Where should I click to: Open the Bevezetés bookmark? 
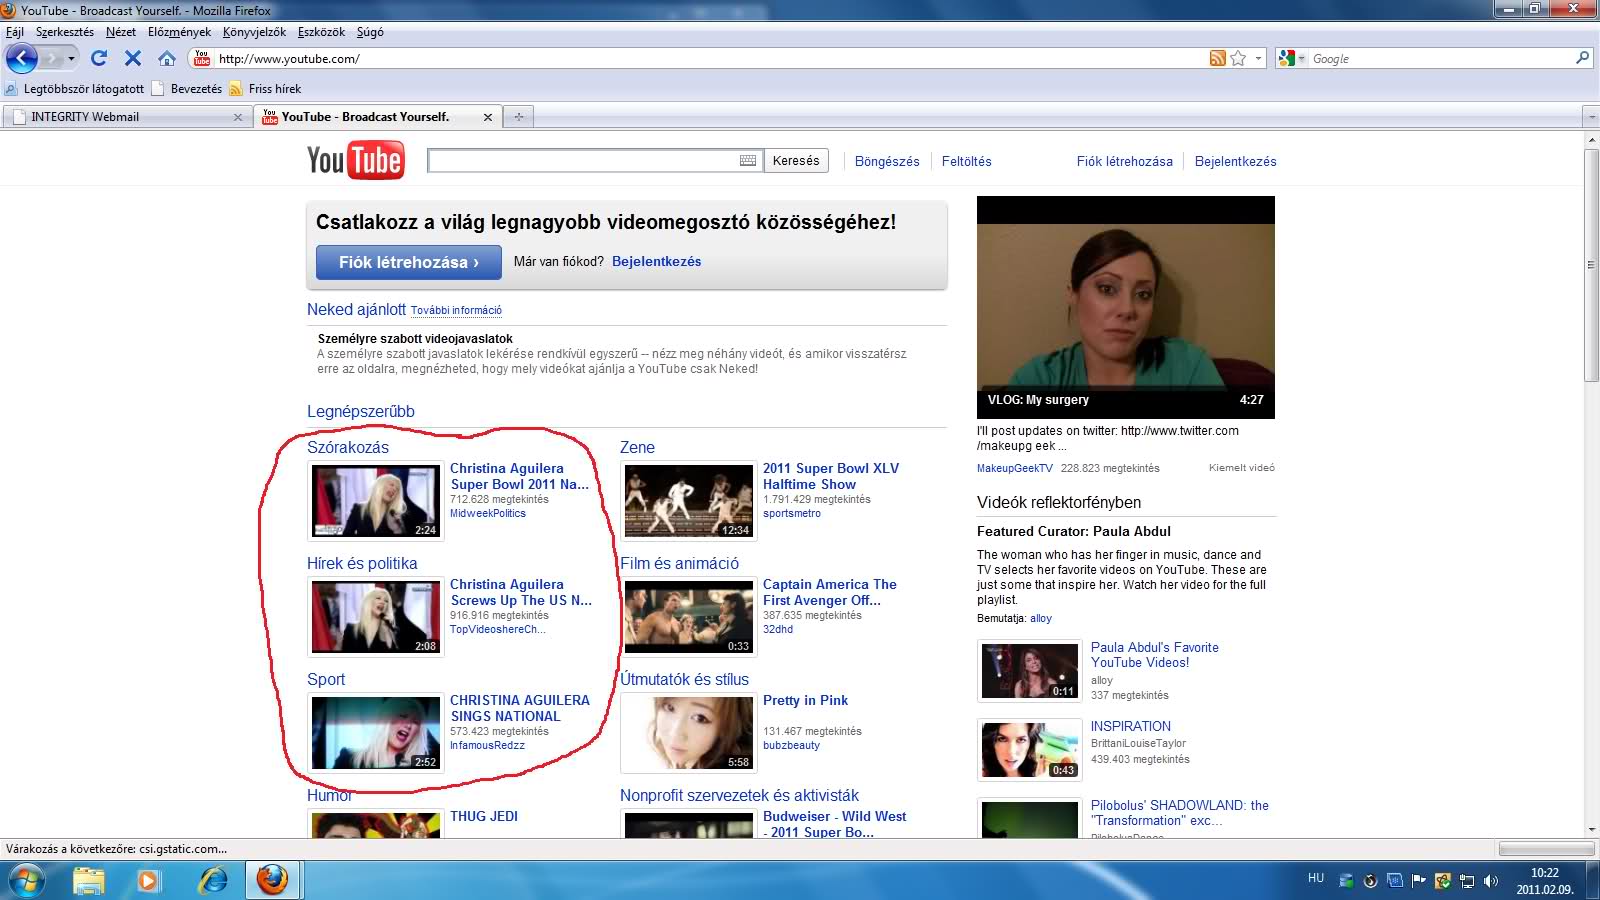187,89
